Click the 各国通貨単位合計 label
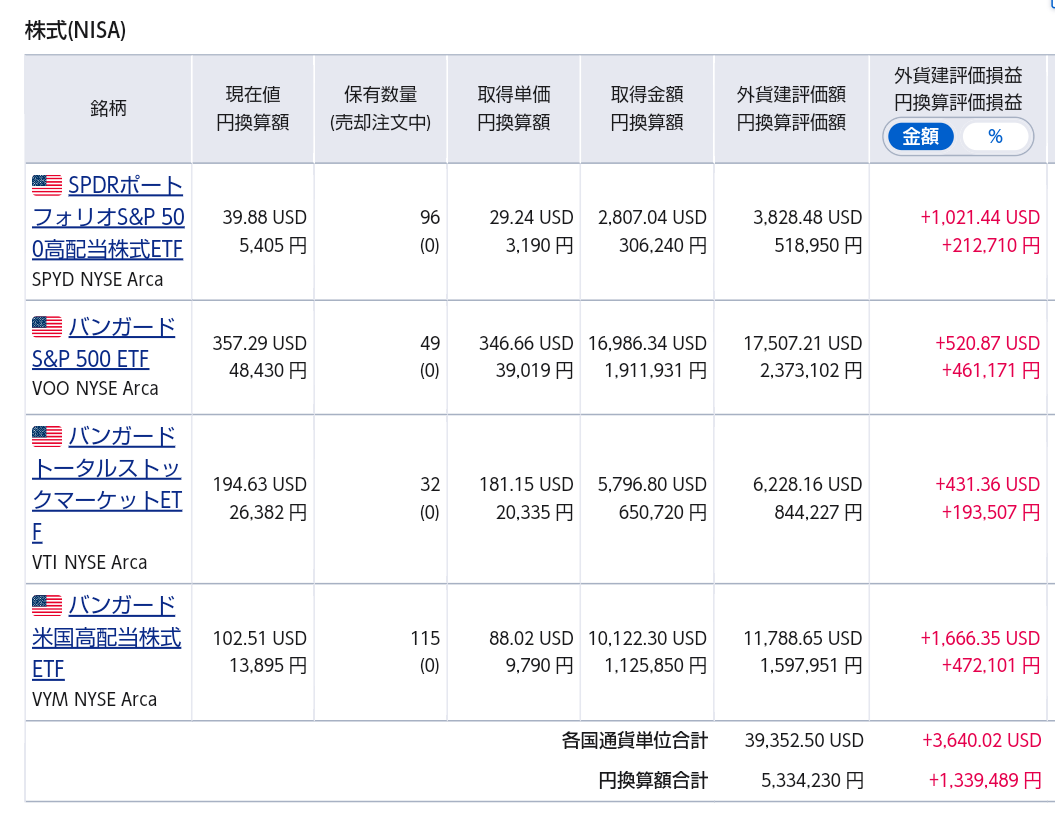Viewport: 1055px width, 815px height. (x=634, y=741)
